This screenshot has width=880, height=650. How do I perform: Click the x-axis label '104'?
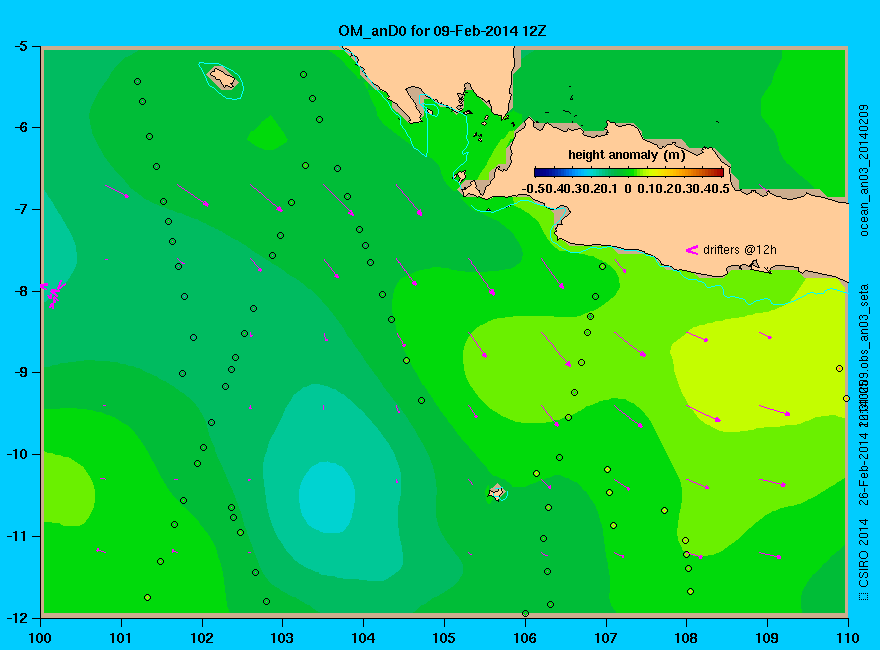tap(363, 638)
